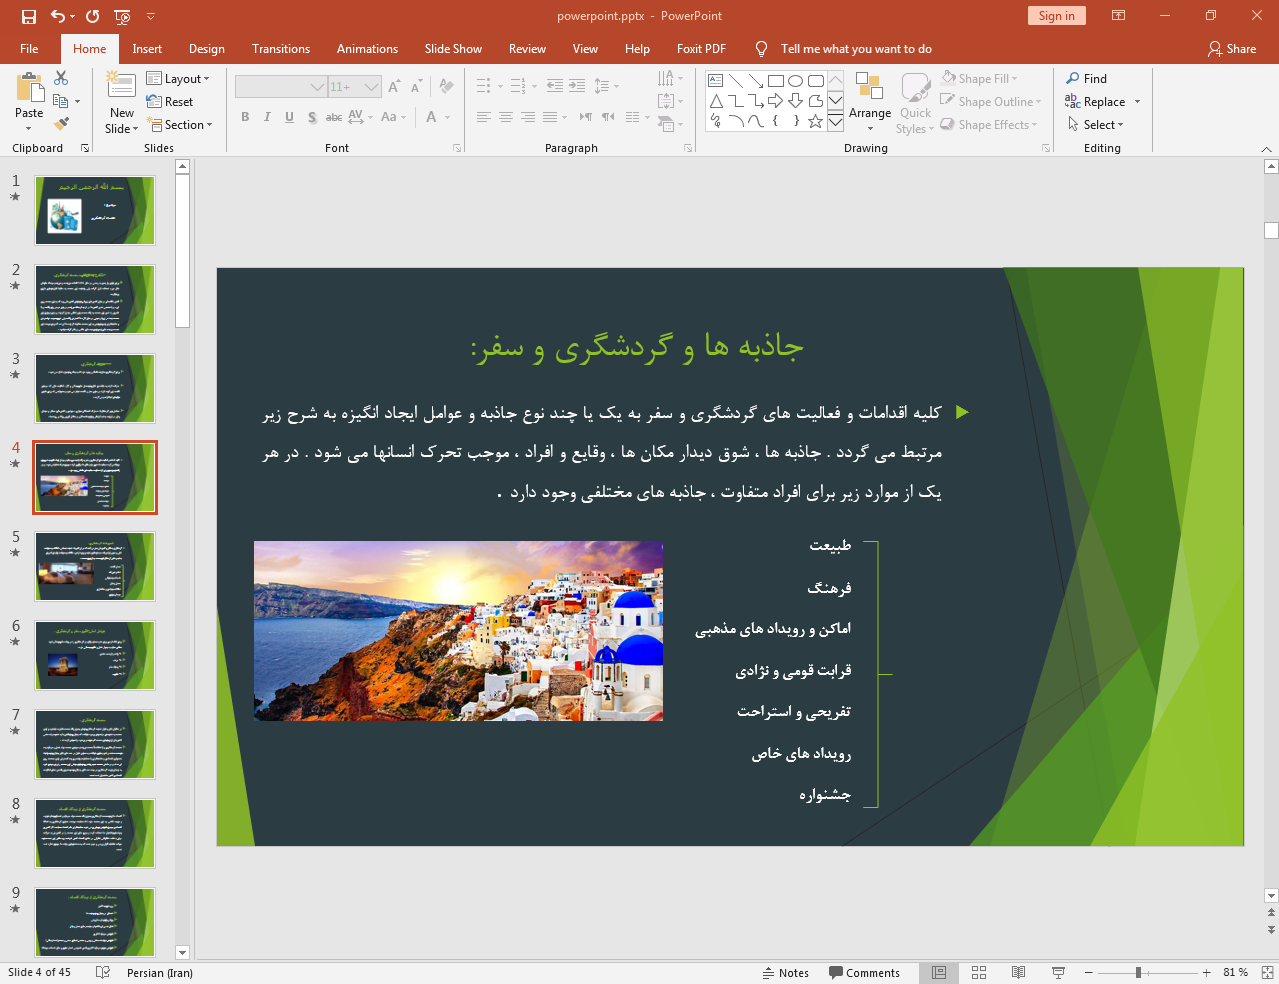Switch to Normal view in status bar
This screenshot has width=1279, height=984.
(x=939, y=972)
